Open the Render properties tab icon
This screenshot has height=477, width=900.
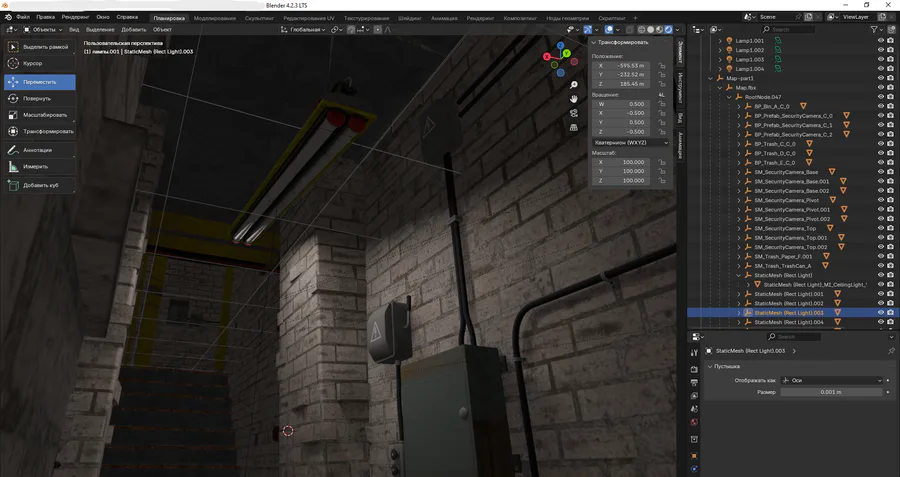point(694,369)
